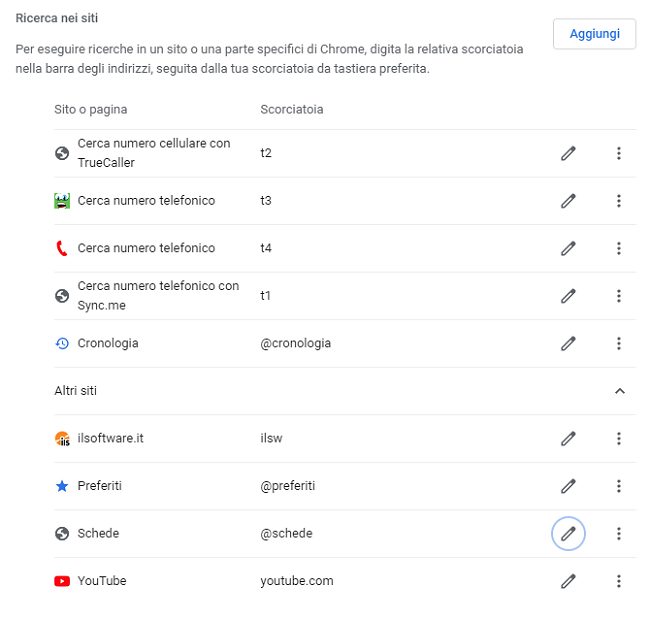
Task: Open more actions for ilsoftware.it
Action: click(x=618, y=438)
